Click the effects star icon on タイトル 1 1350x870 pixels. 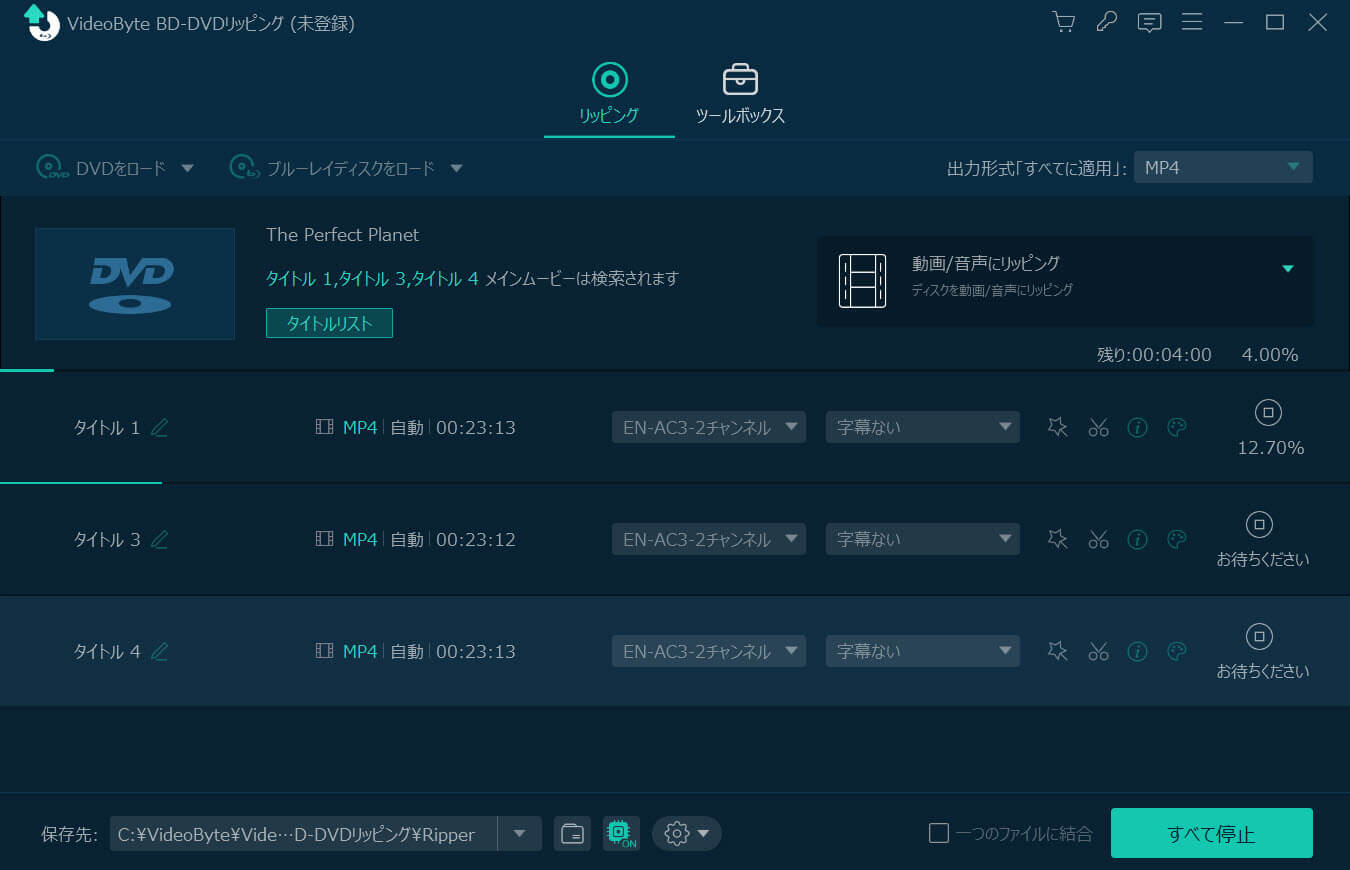1057,427
